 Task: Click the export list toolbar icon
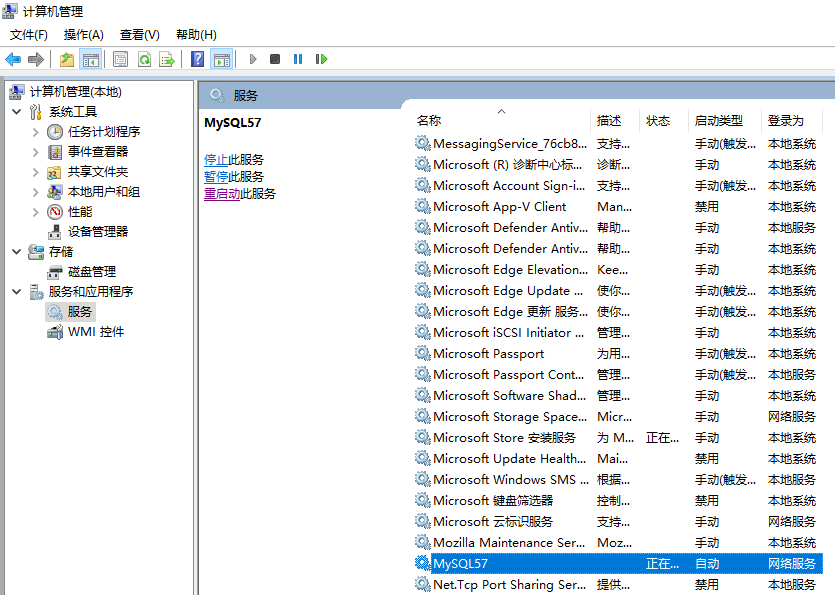pos(167,59)
